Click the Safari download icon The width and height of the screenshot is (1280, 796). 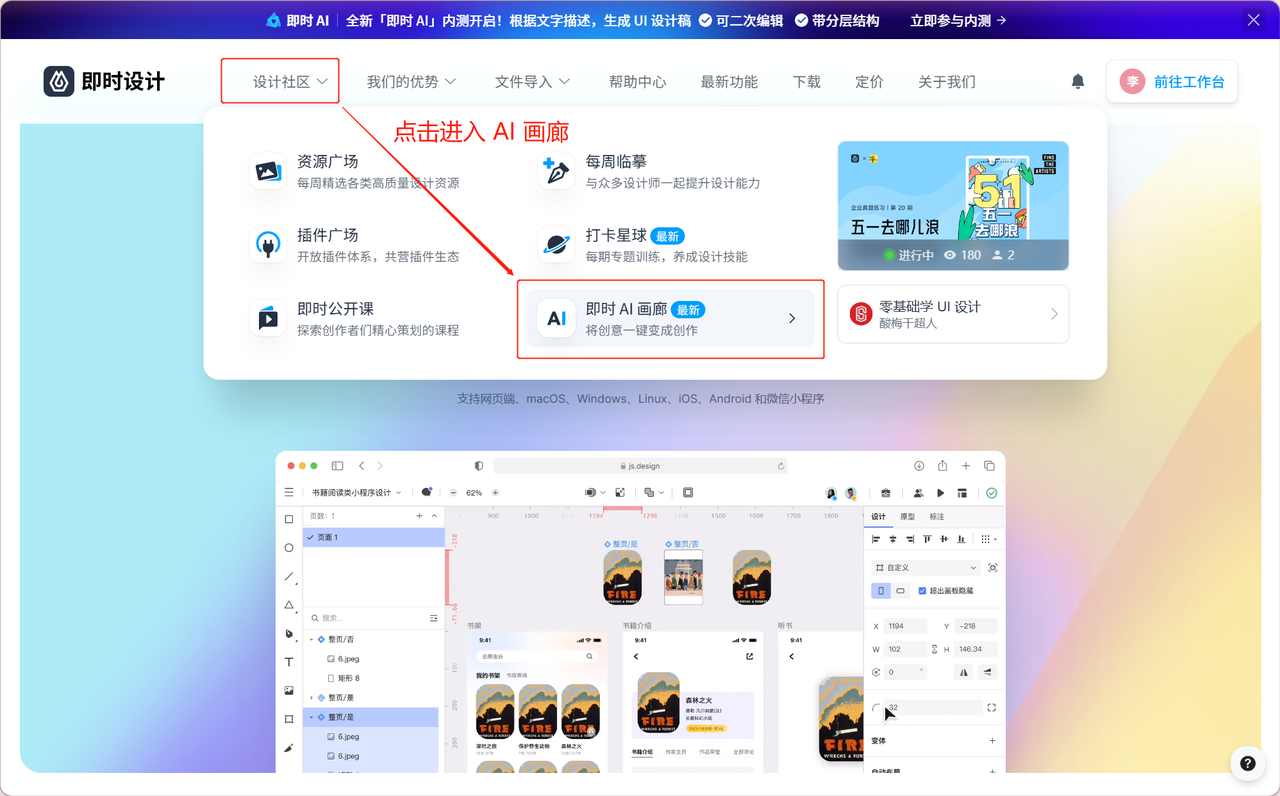pyautogui.click(x=919, y=466)
